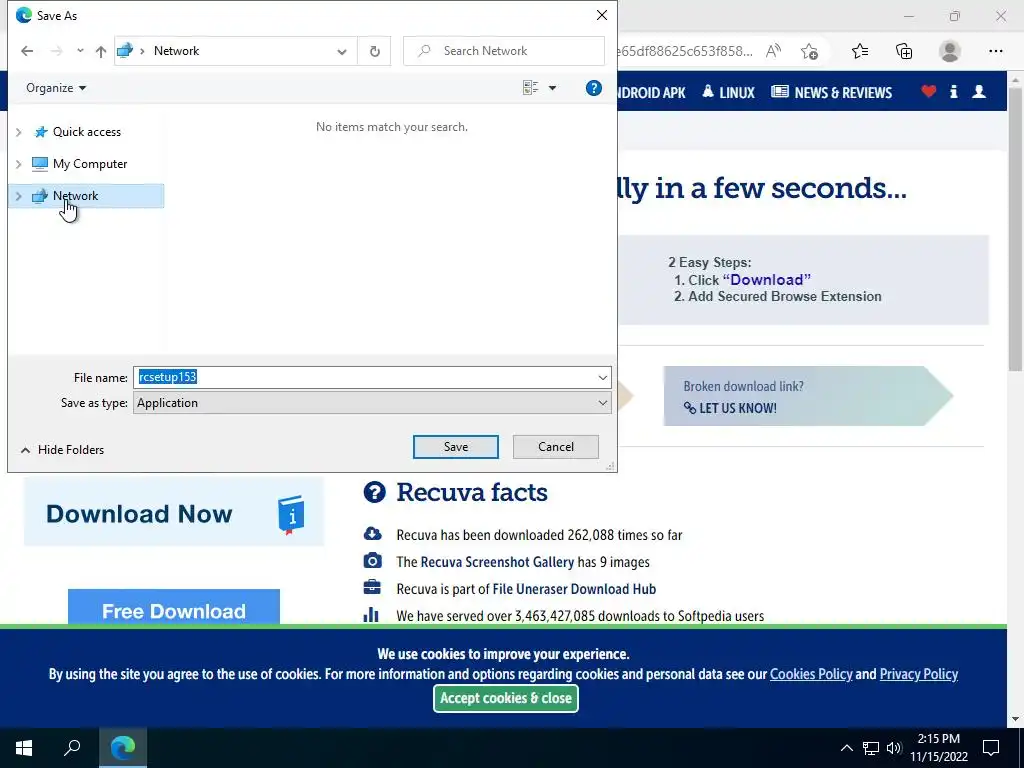The width and height of the screenshot is (1024, 768).
Task: Open the Privacy Policy link
Action: pos(918,674)
